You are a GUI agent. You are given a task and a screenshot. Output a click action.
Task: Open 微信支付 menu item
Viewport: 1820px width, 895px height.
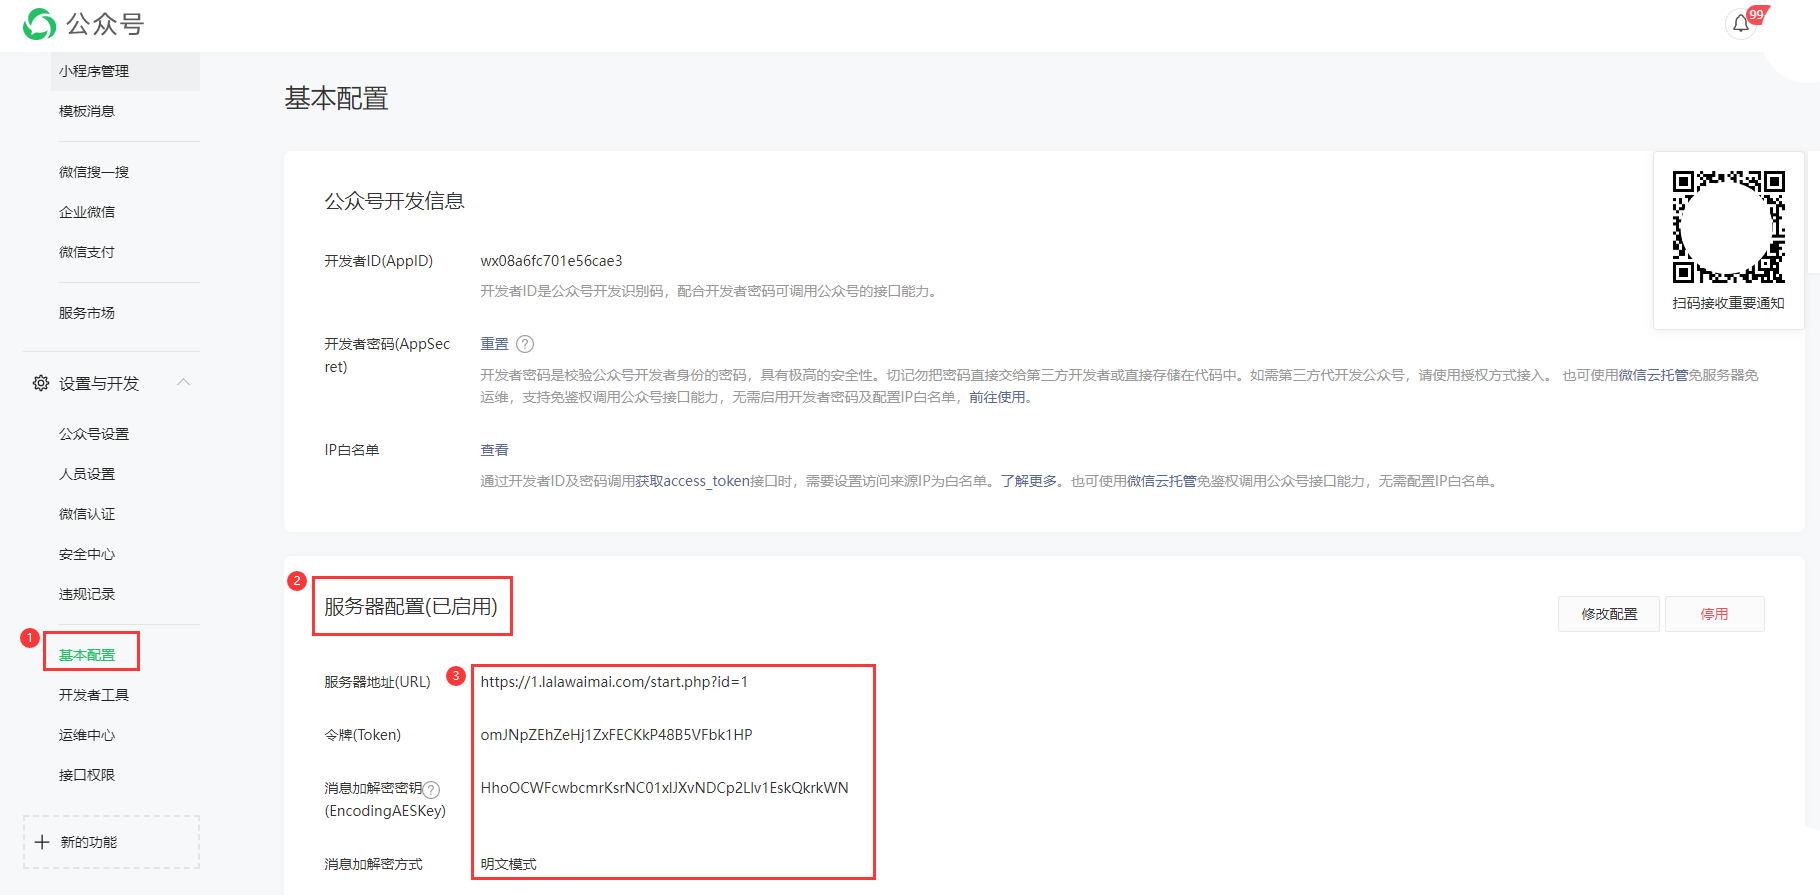[87, 252]
